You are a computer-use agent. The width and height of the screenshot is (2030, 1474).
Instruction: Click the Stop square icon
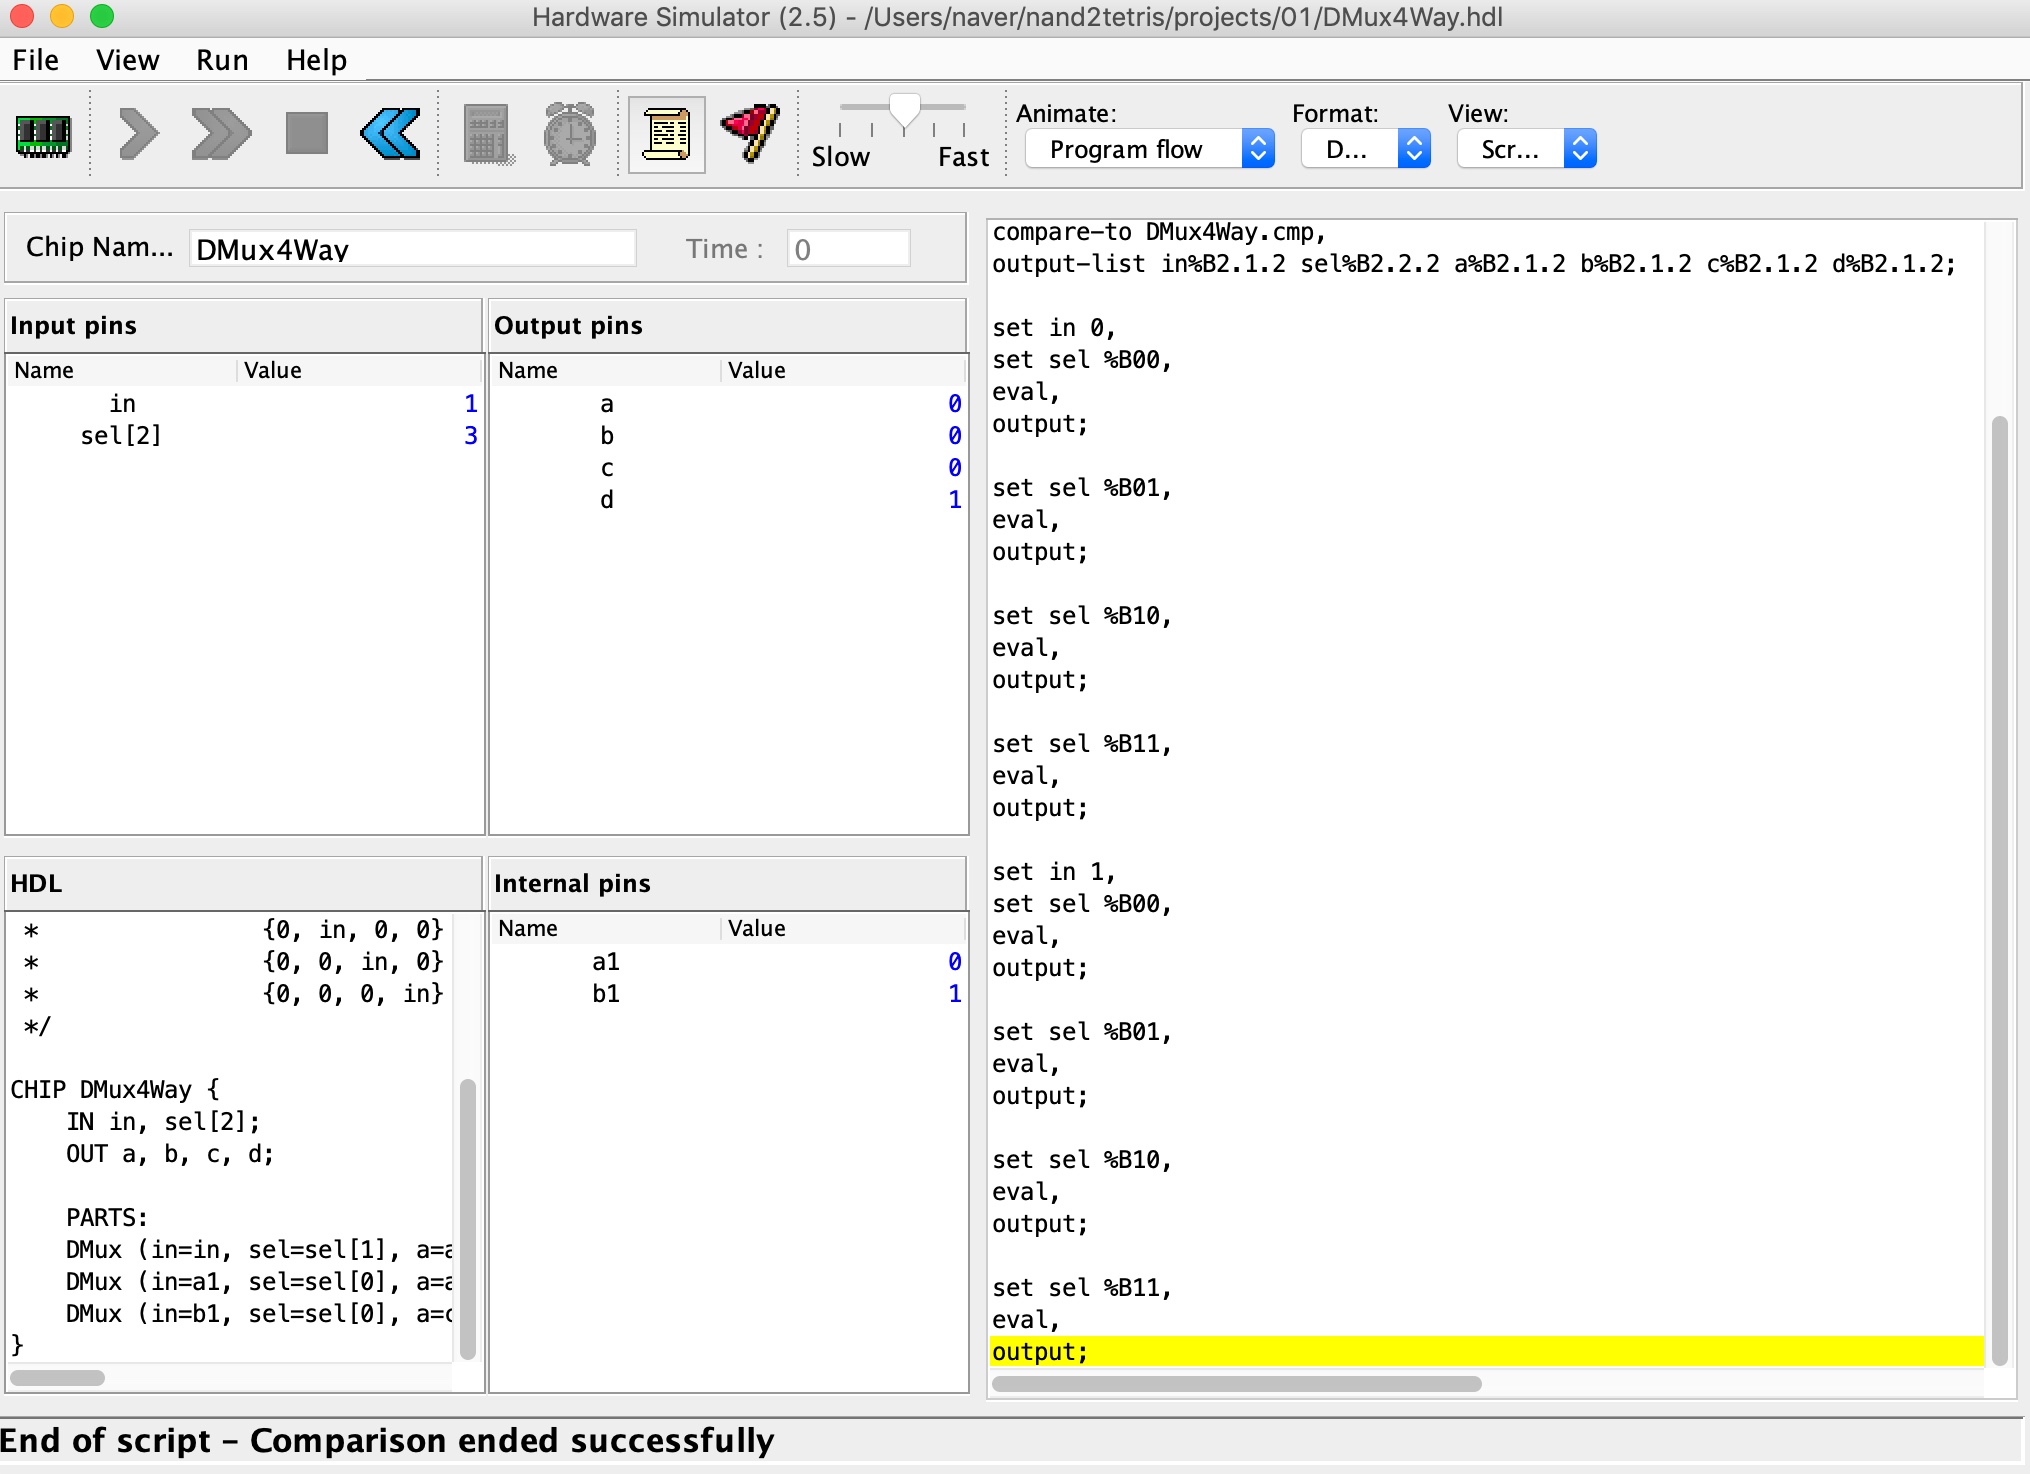coord(306,133)
